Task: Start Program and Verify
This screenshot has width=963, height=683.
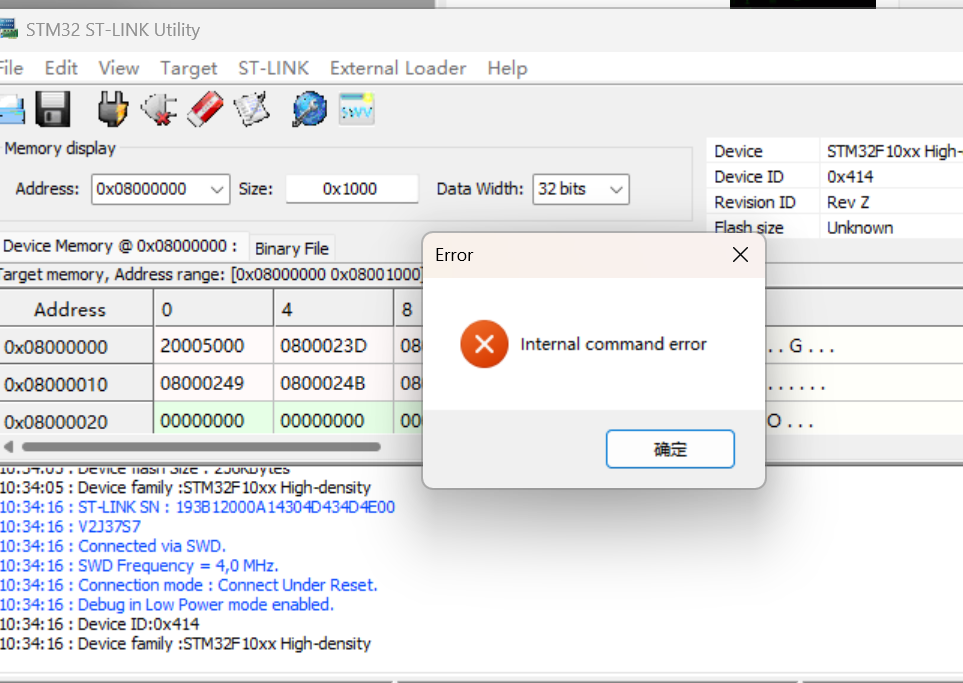Action: point(251,108)
